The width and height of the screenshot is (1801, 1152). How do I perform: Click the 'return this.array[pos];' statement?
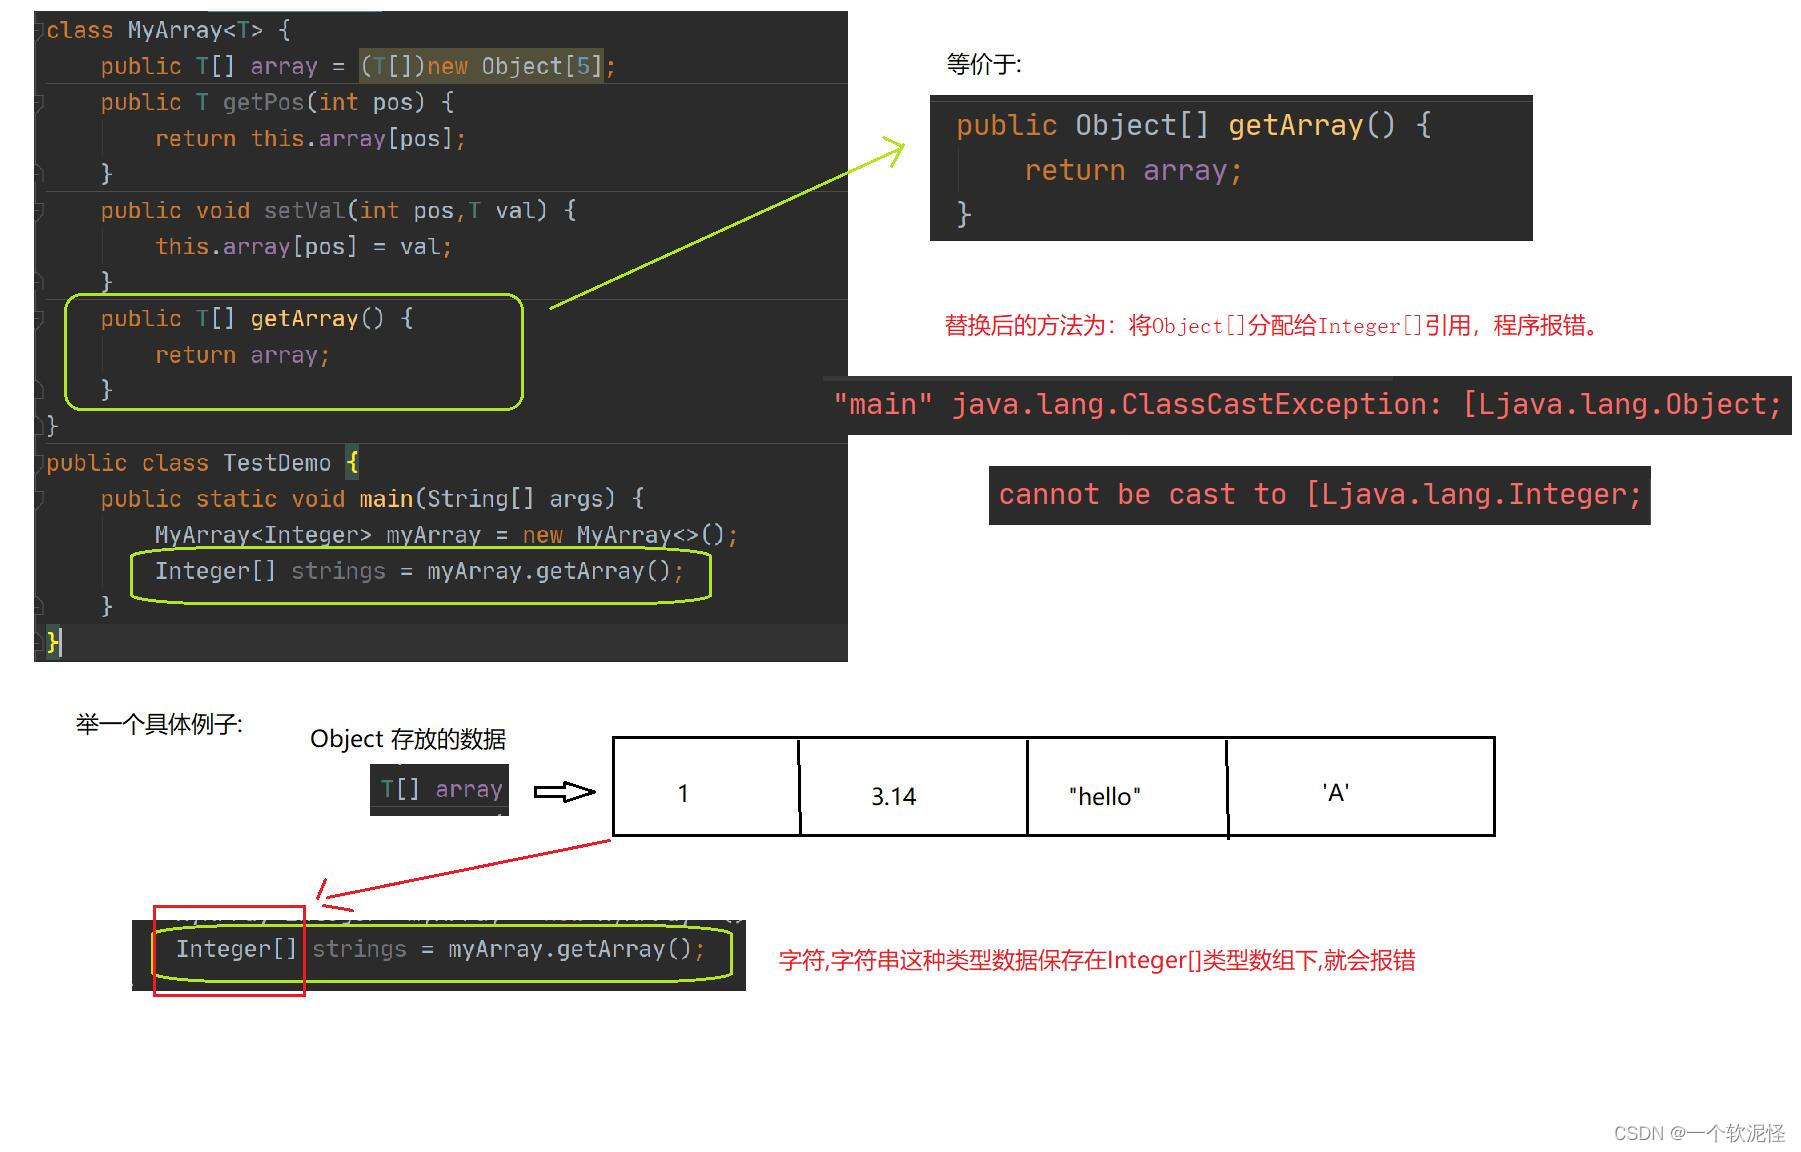(310, 138)
